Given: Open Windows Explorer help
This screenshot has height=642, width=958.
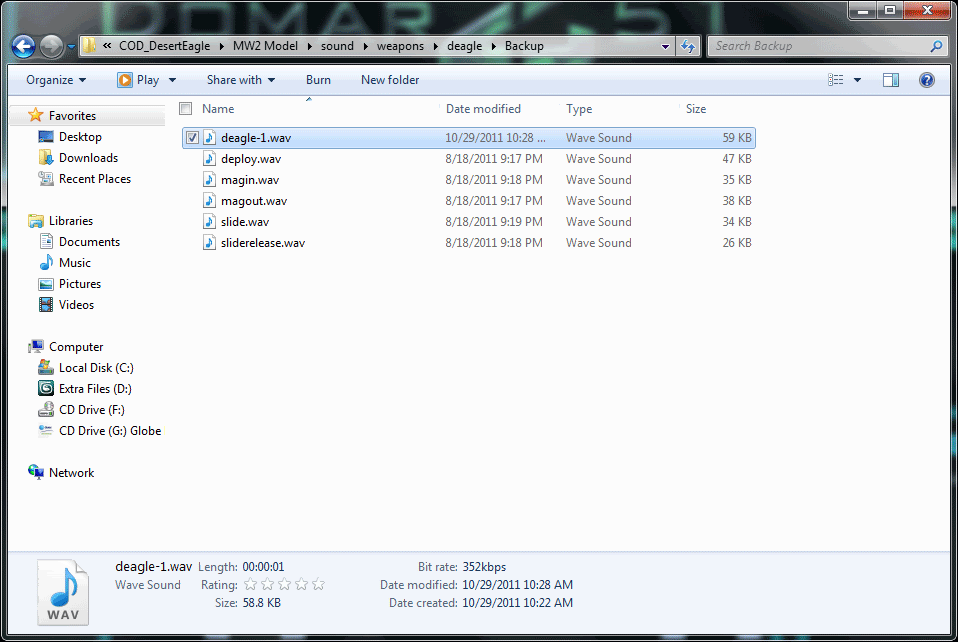Looking at the screenshot, I should click(927, 80).
